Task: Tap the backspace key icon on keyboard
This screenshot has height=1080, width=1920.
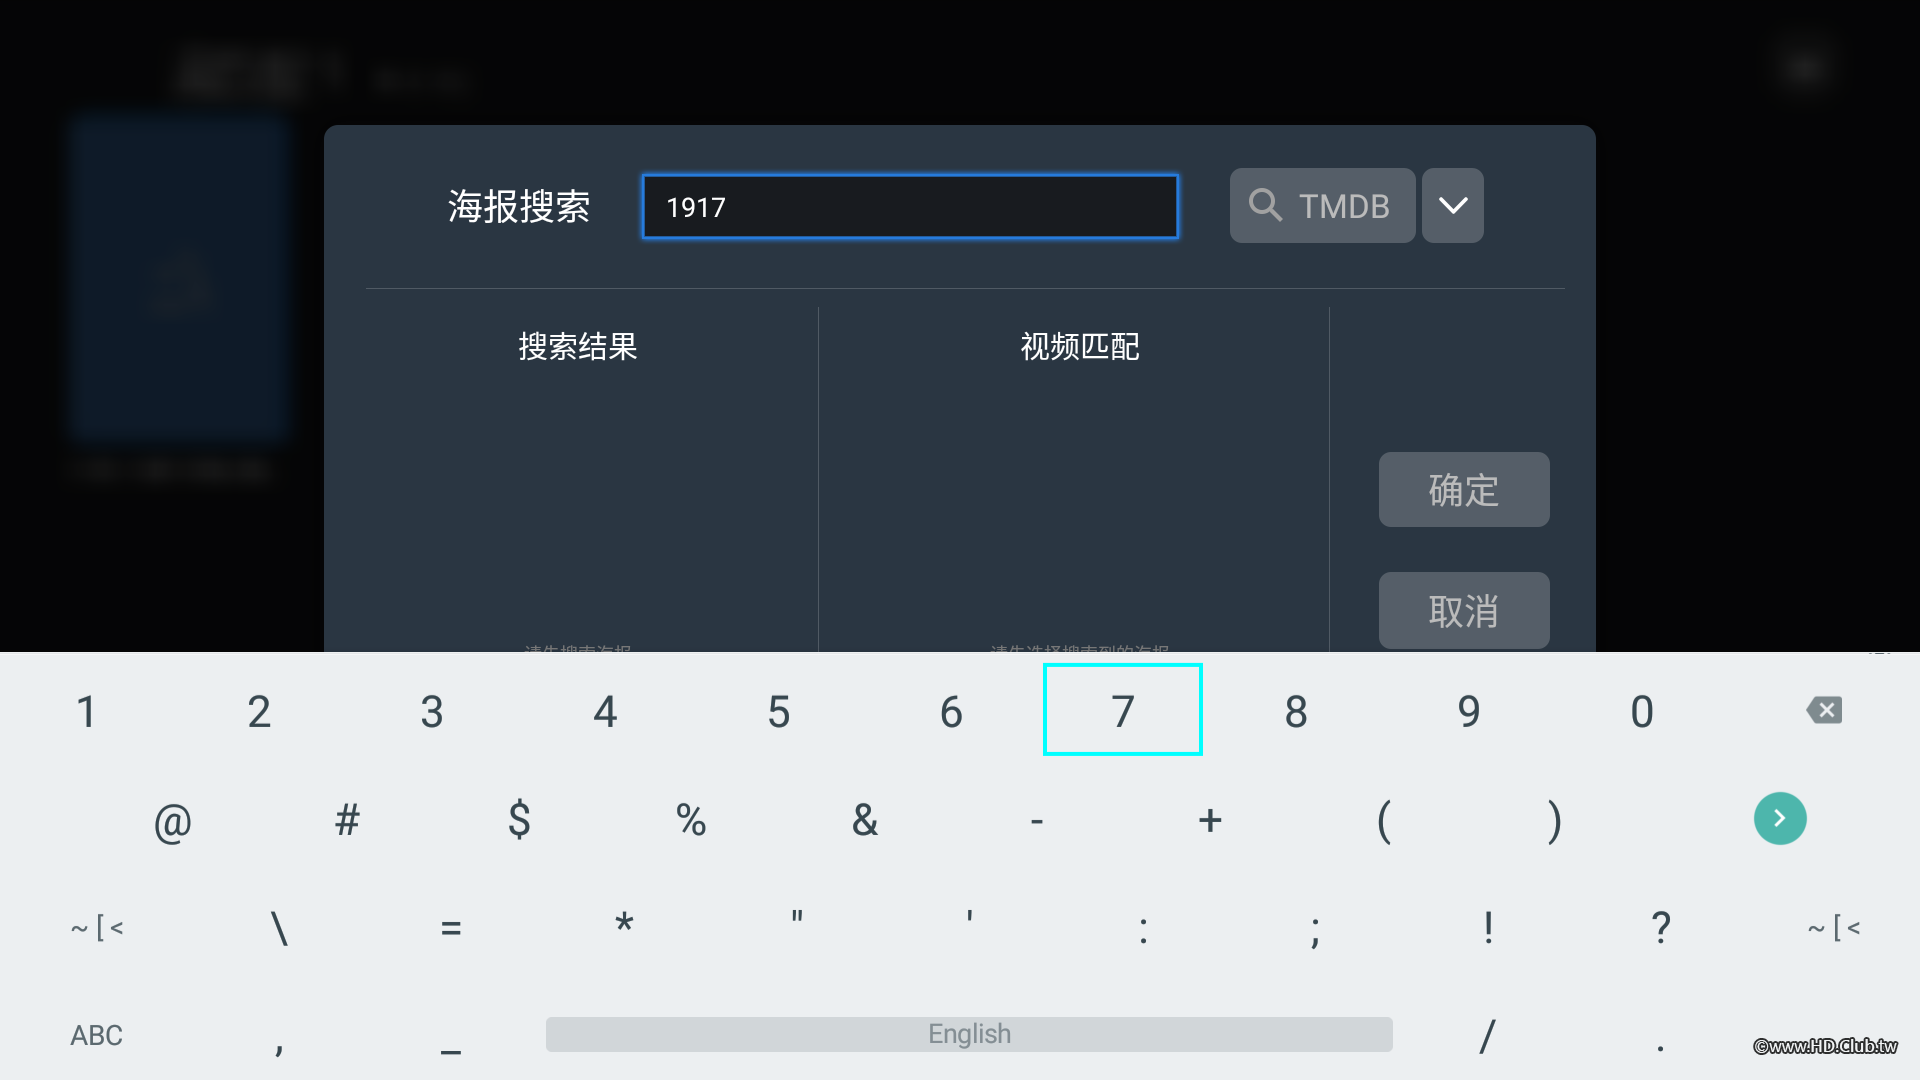Action: [1825, 710]
